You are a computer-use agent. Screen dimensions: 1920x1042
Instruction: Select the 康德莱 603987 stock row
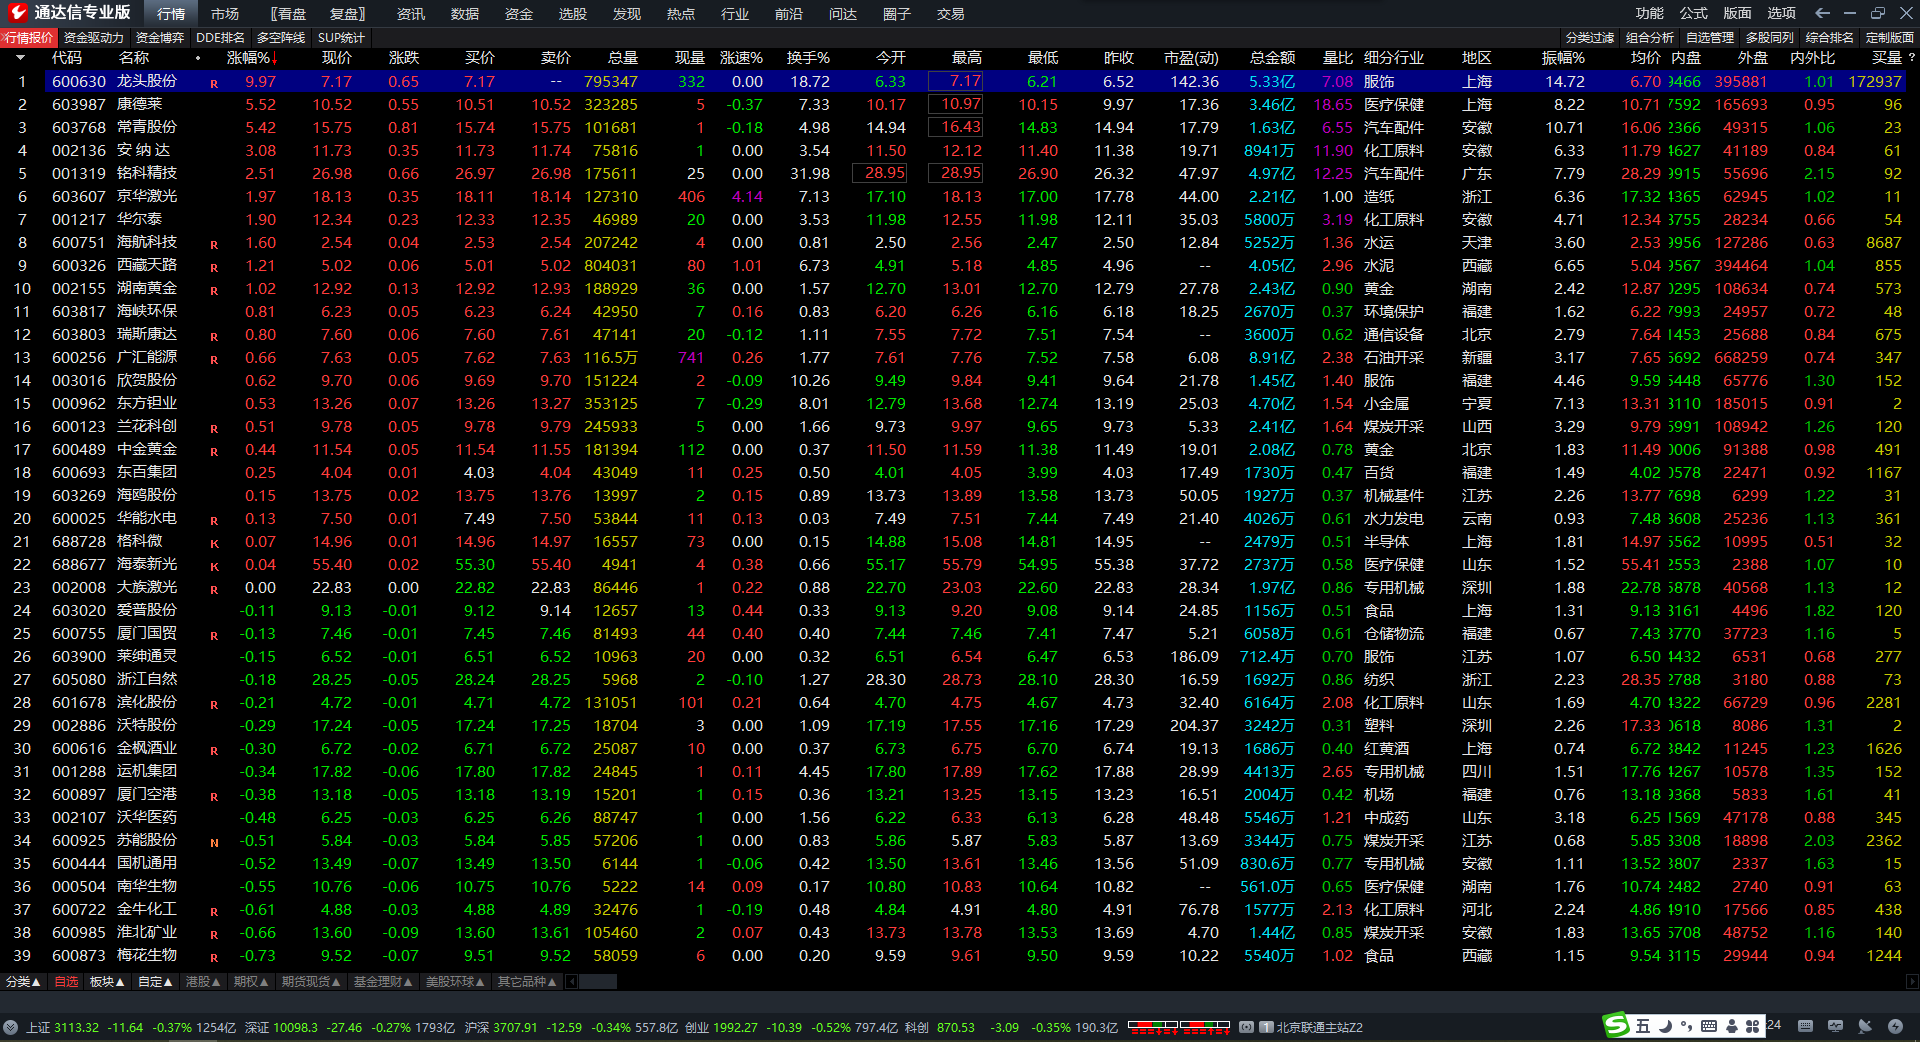click(960, 104)
